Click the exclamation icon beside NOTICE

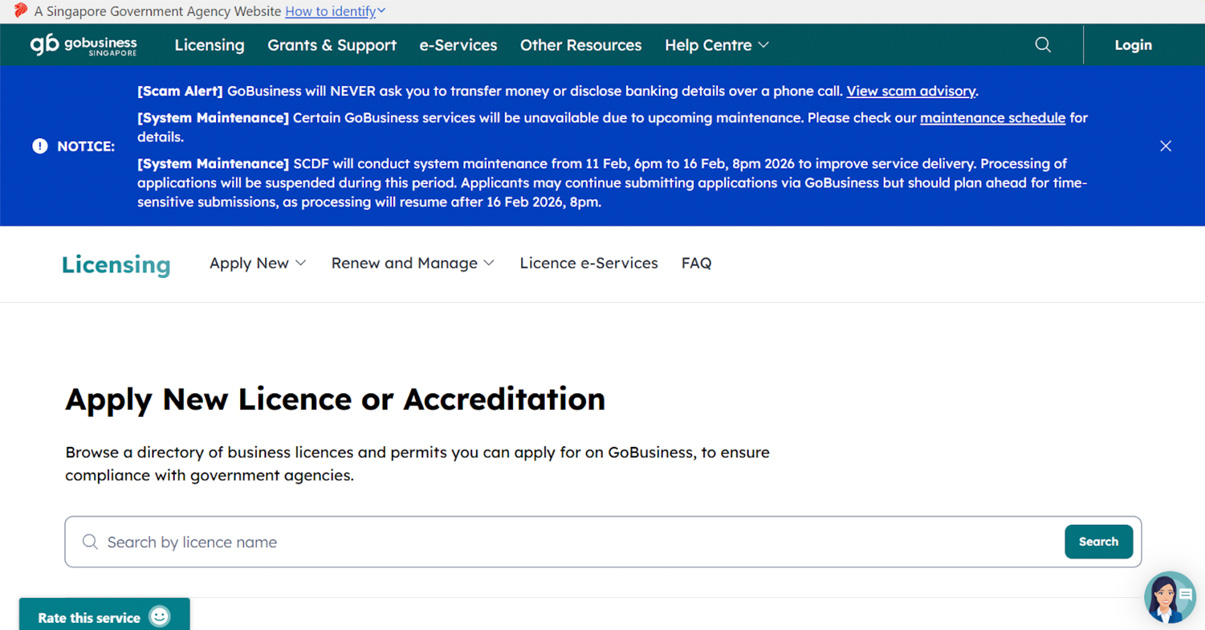(x=39, y=145)
